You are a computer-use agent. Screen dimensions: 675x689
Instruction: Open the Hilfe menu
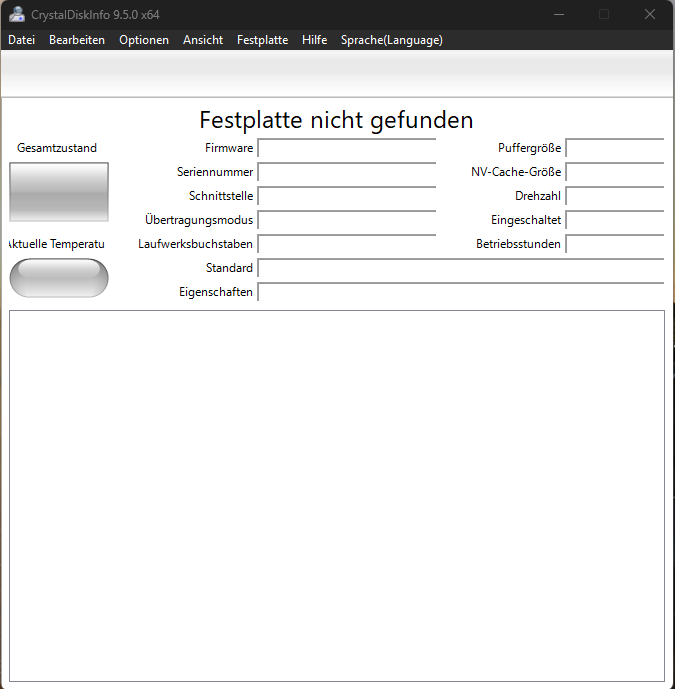(x=314, y=40)
